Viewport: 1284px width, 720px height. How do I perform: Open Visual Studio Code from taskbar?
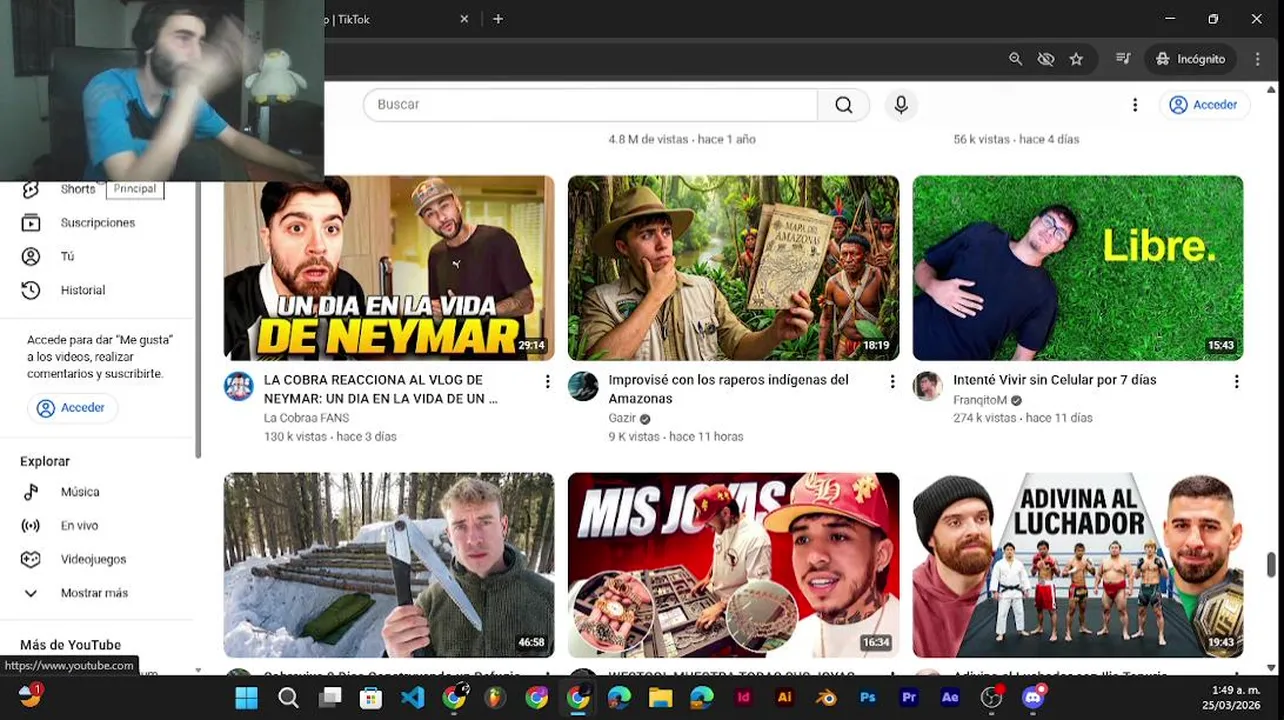pos(412,698)
